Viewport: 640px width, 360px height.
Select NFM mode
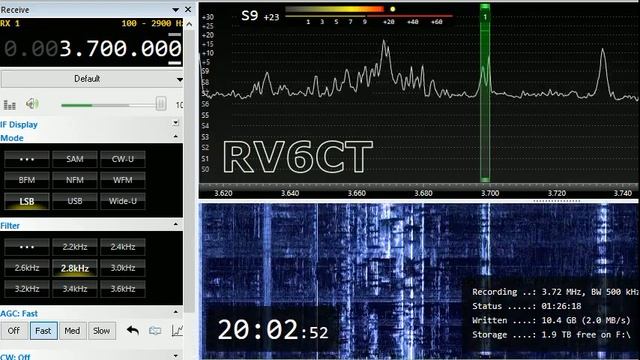pos(75,180)
